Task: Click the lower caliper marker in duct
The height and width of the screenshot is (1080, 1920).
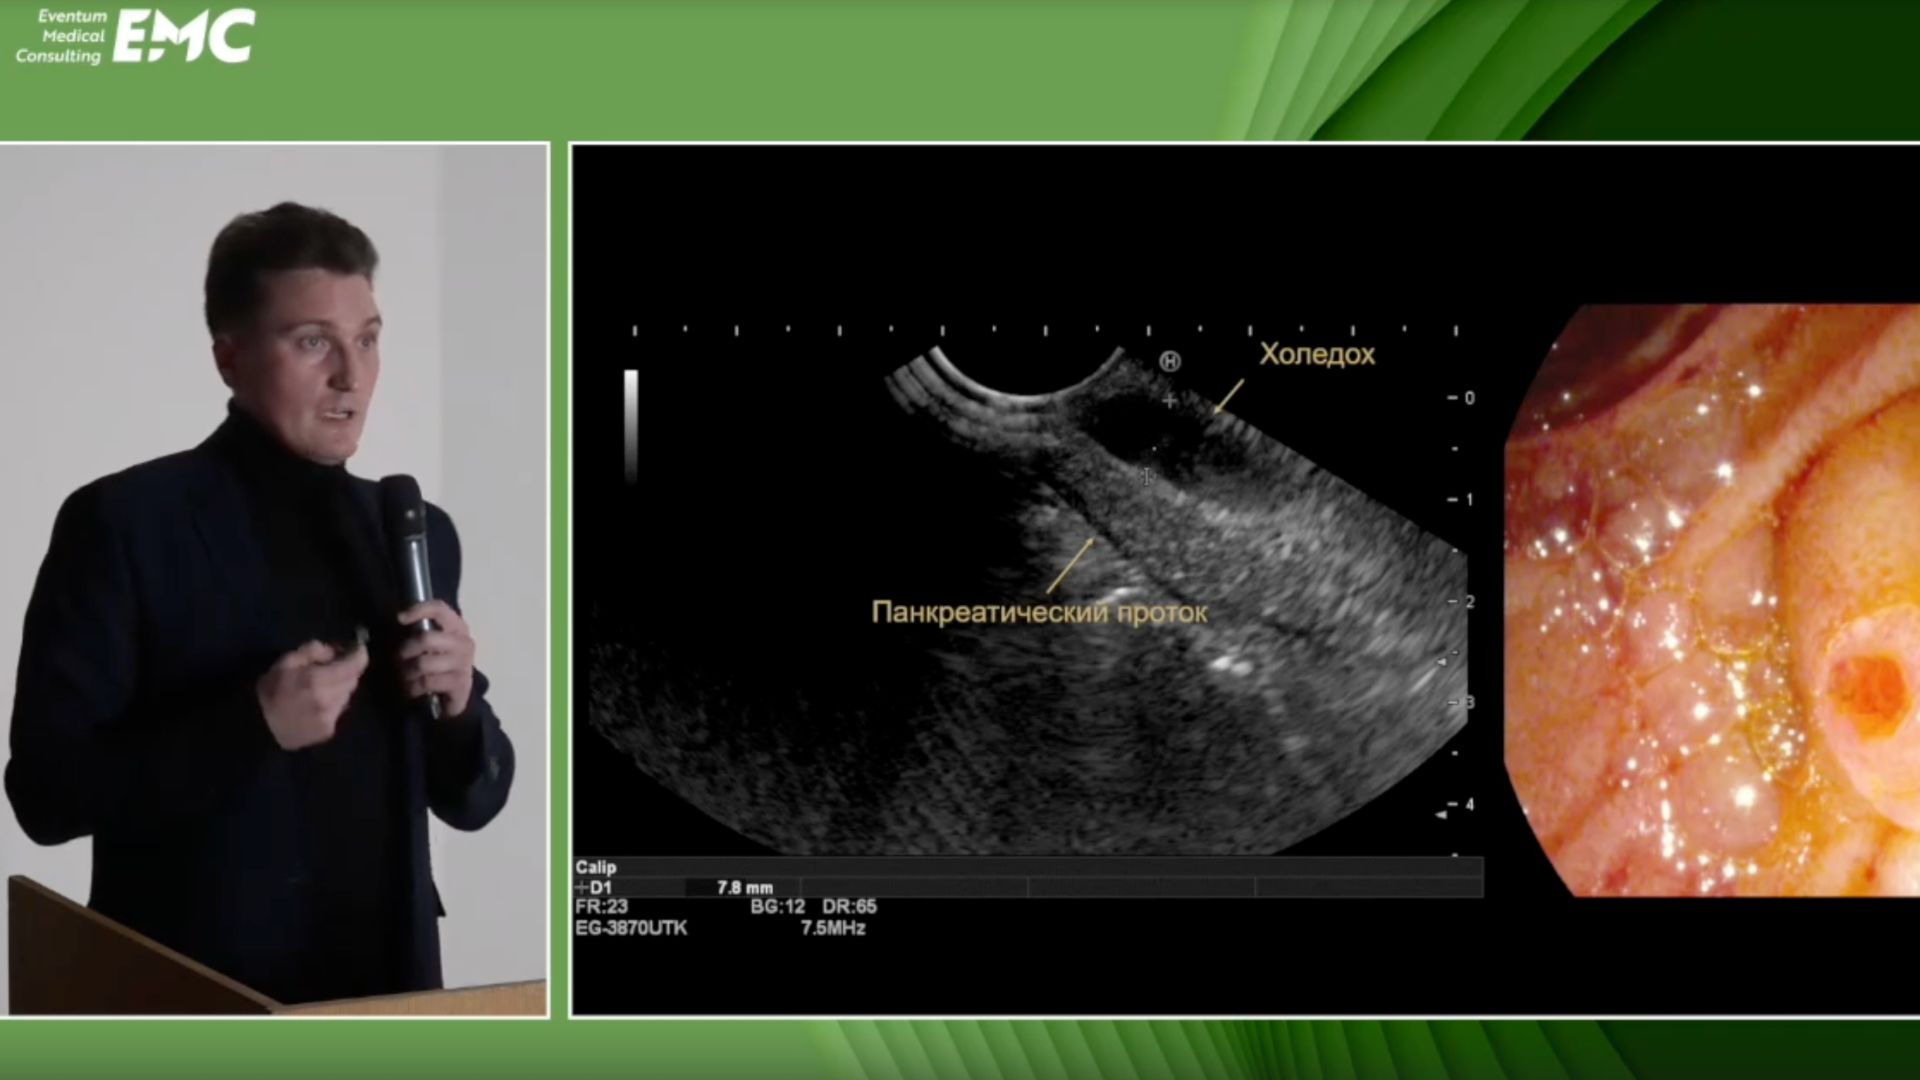Action: pyautogui.click(x=1147, y=477)
